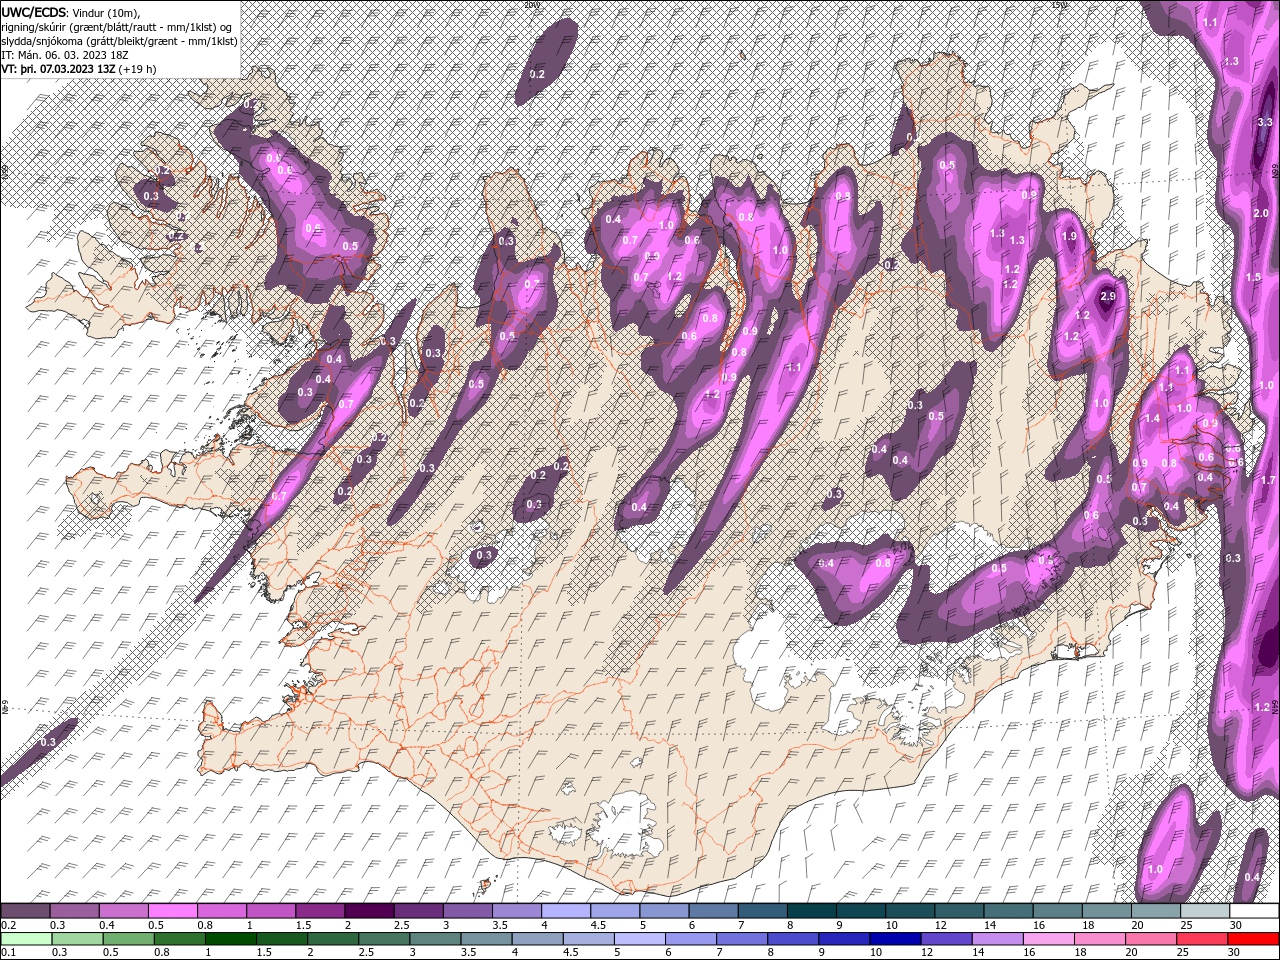Select the 25 swatch in the lower rain scale

[1202, 939]
